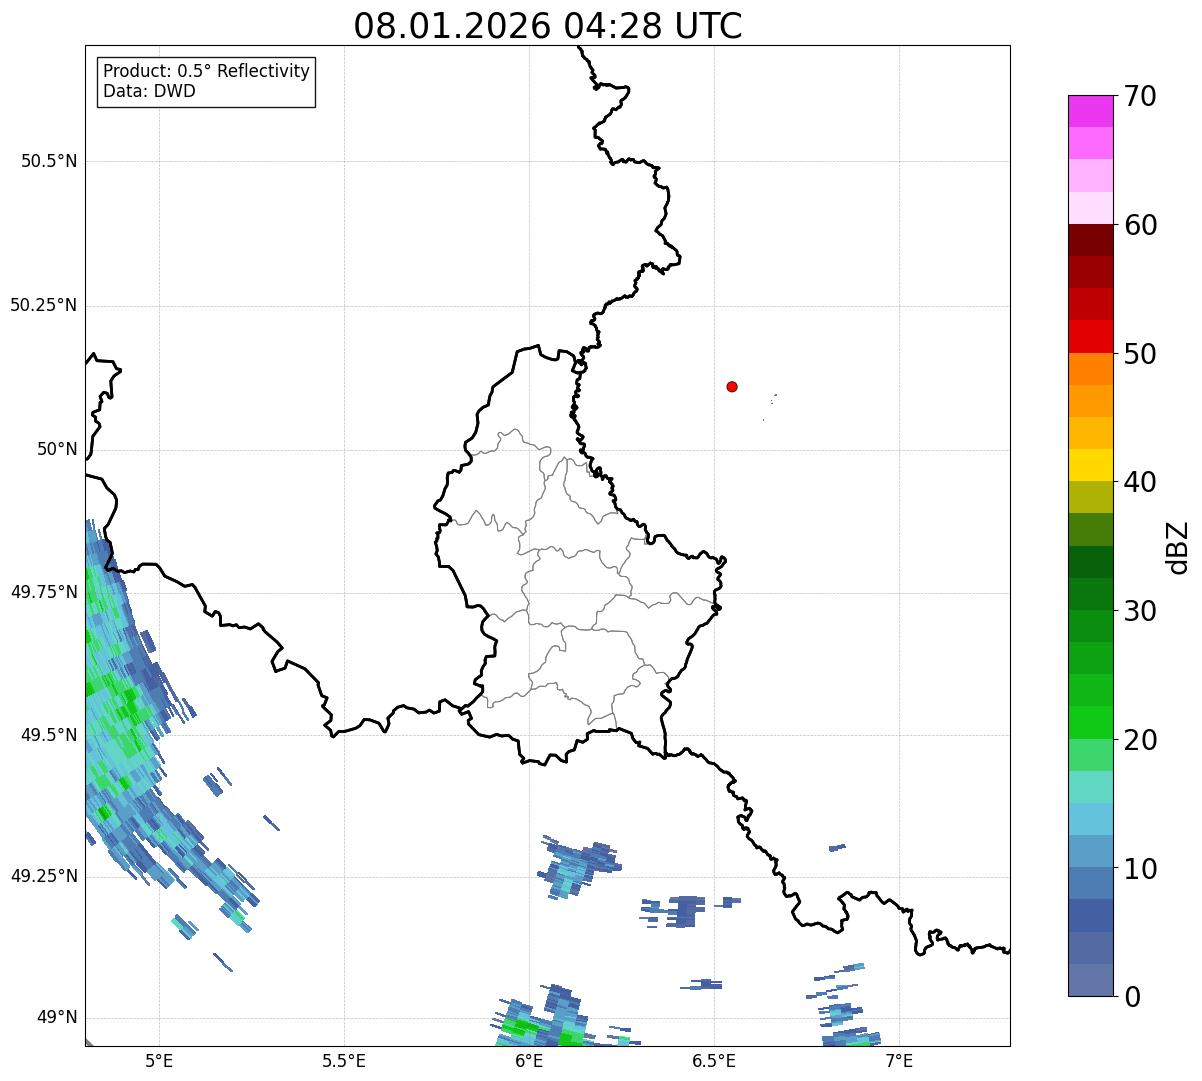Pick the bright red swatch just above 50 dBZ

[x=1090, y=337]
